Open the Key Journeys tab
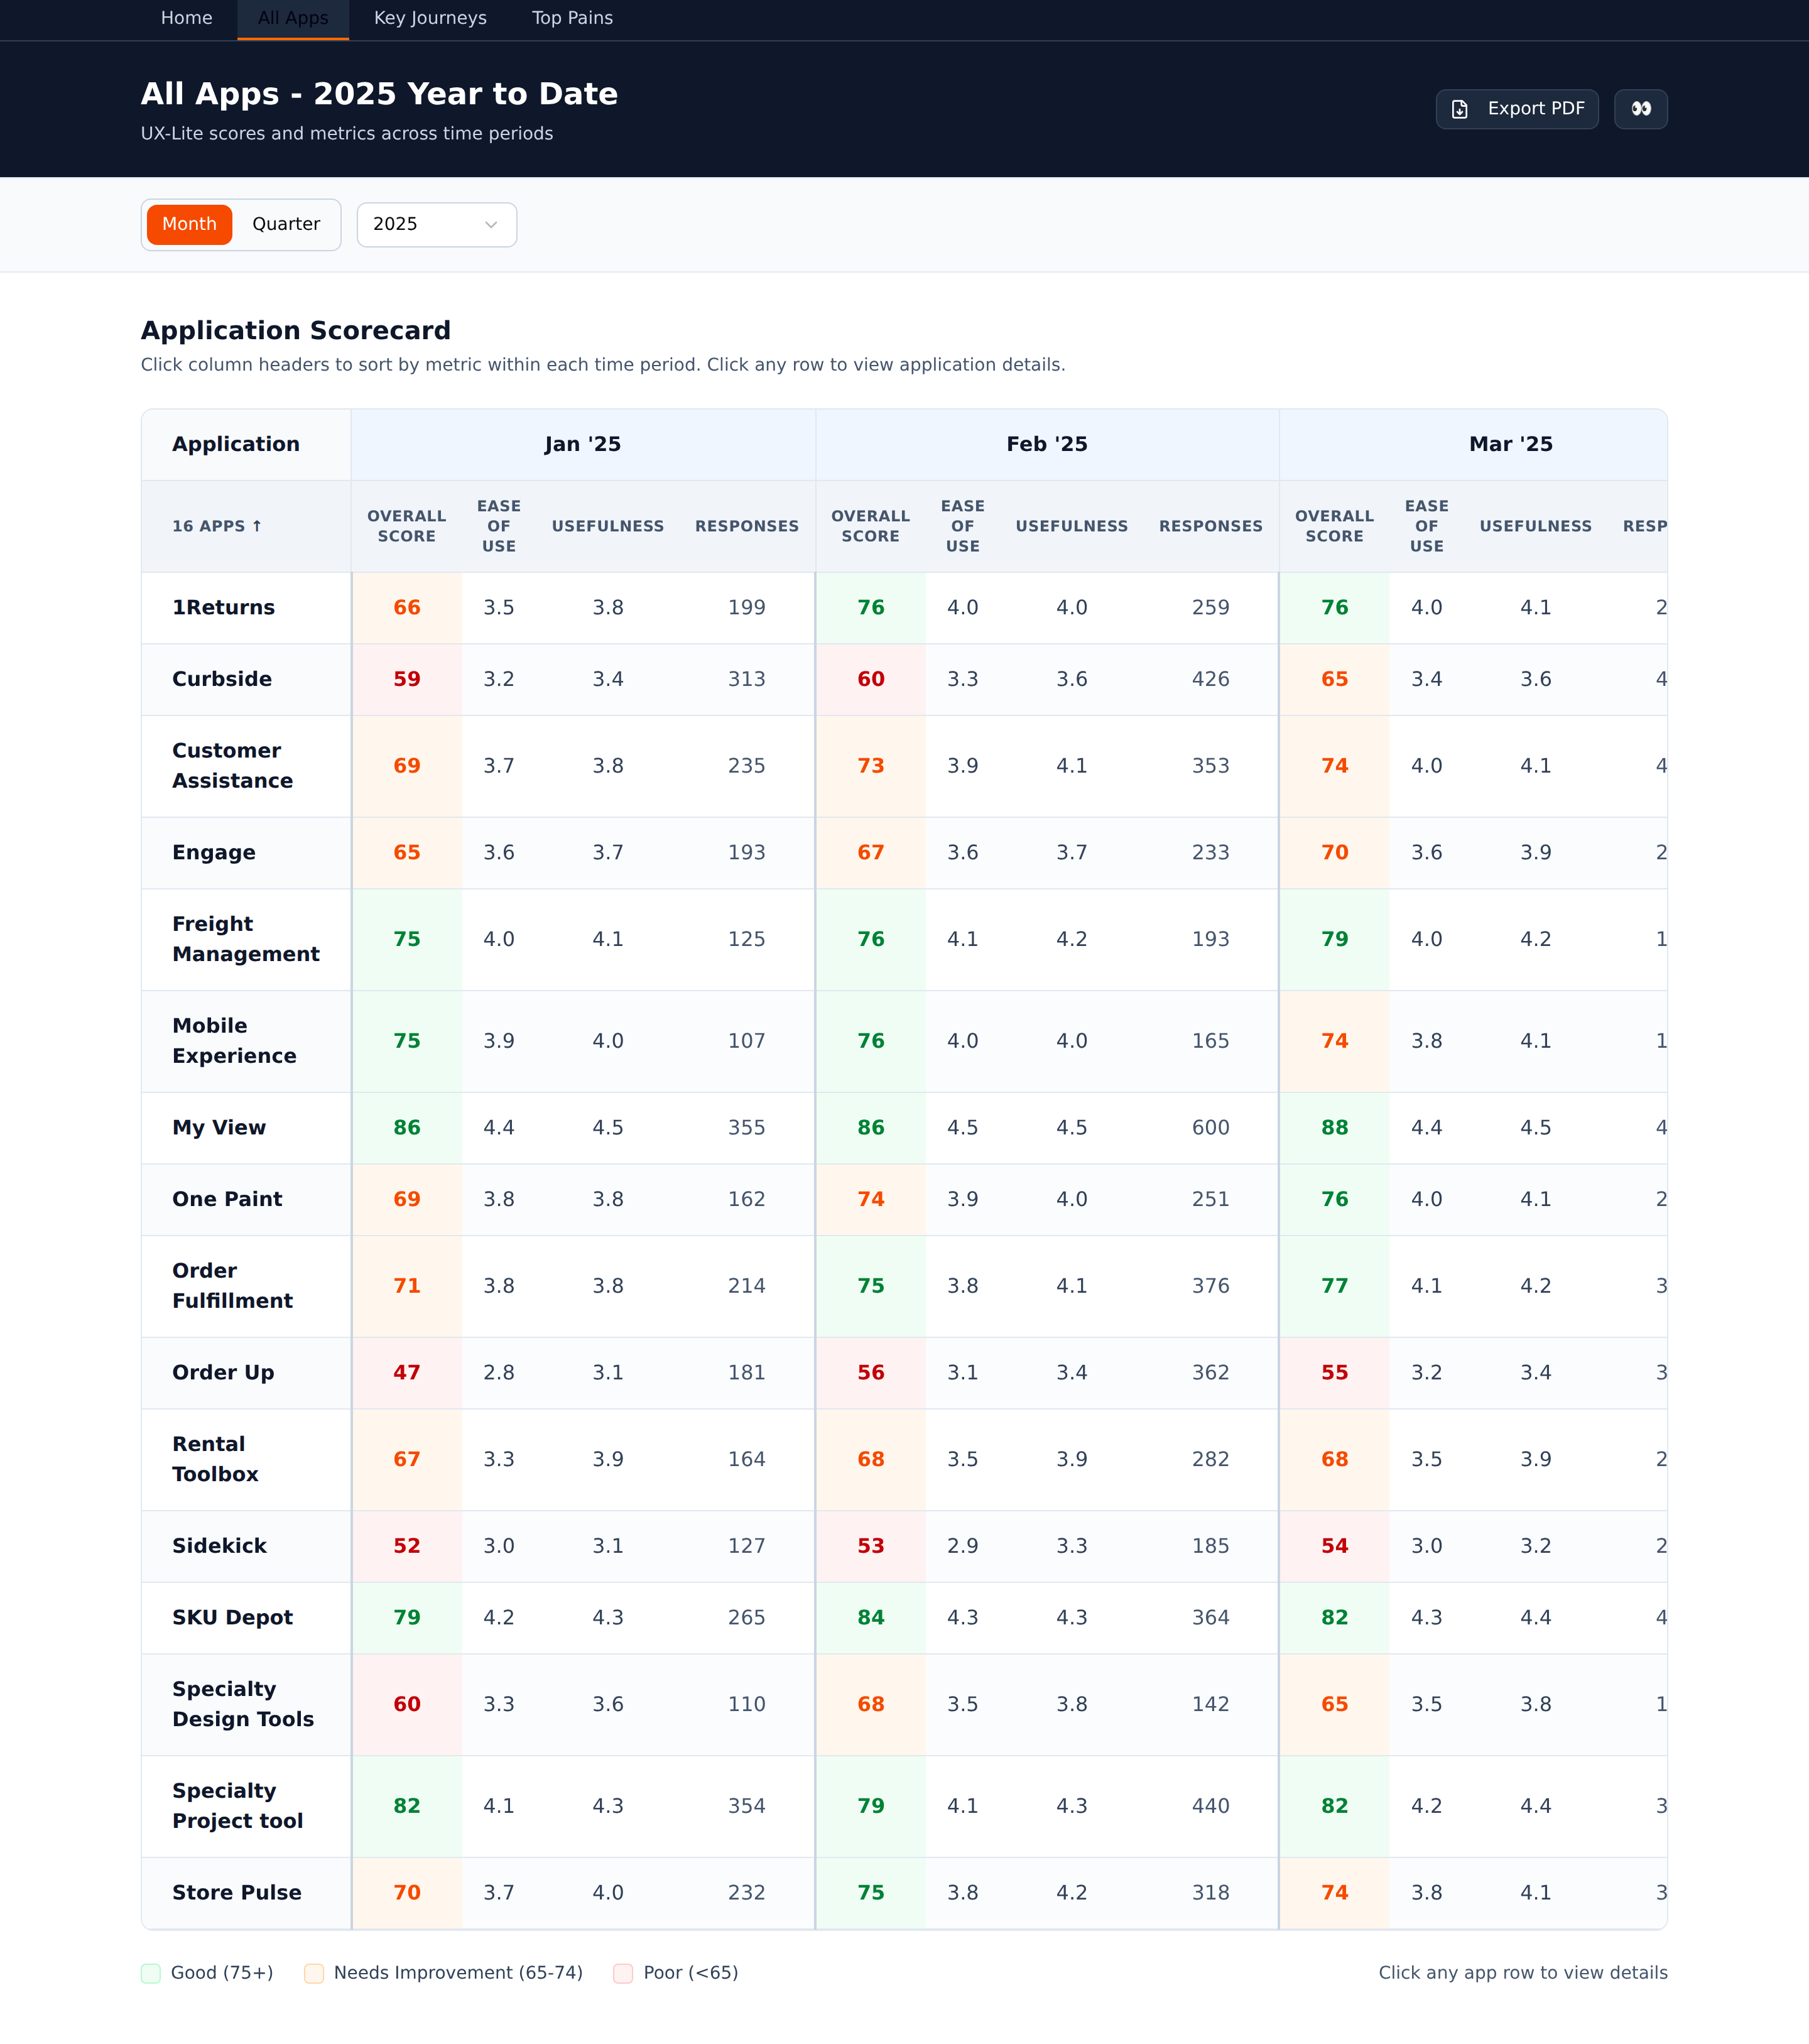 click(430, 18)
